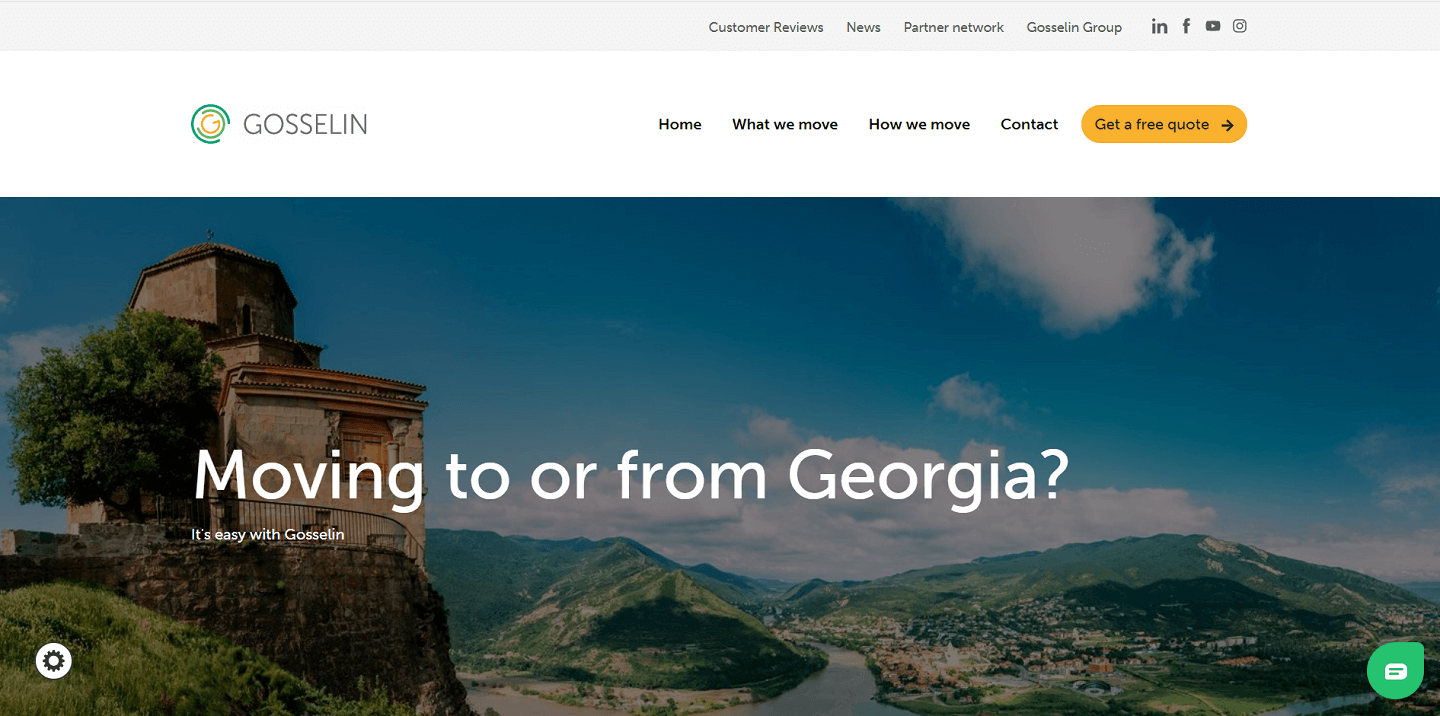1440x716 pixels.
Task: Open the Partner network link
Action: coord(953,27)
